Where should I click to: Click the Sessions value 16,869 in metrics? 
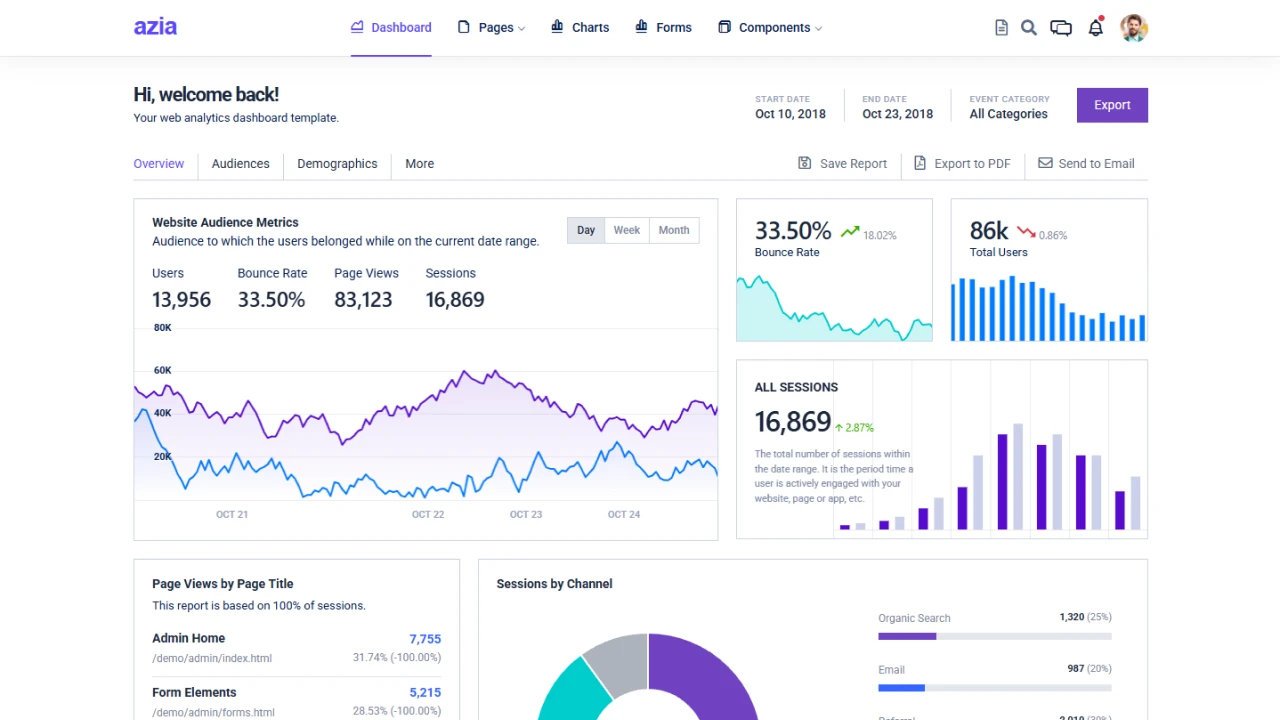[x=455, y=300]
